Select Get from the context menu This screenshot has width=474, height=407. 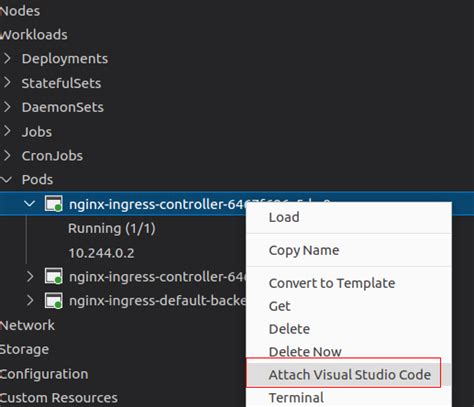(x=349, y=306)
